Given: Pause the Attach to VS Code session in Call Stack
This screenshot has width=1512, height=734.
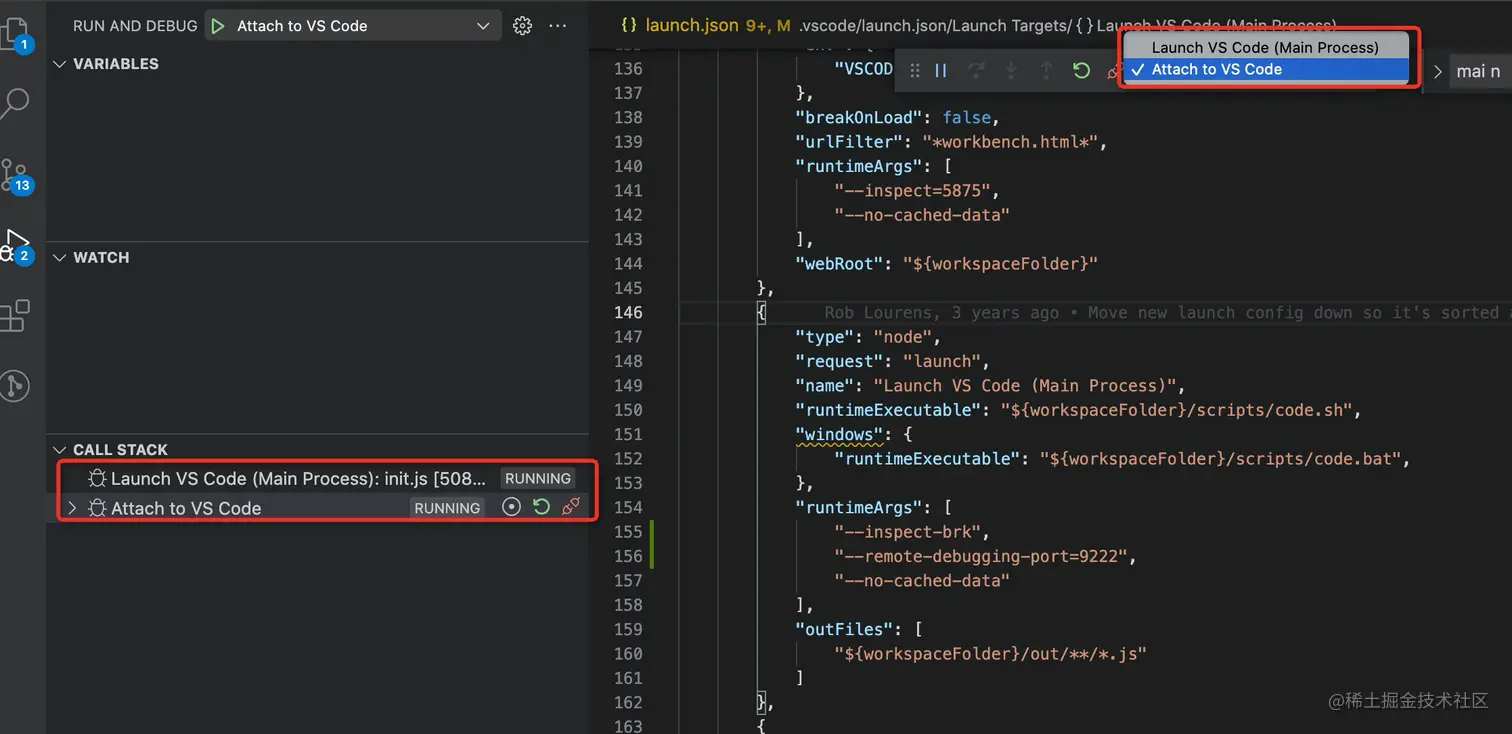Looking at the screenshot, I should click(x=511, y=507).
